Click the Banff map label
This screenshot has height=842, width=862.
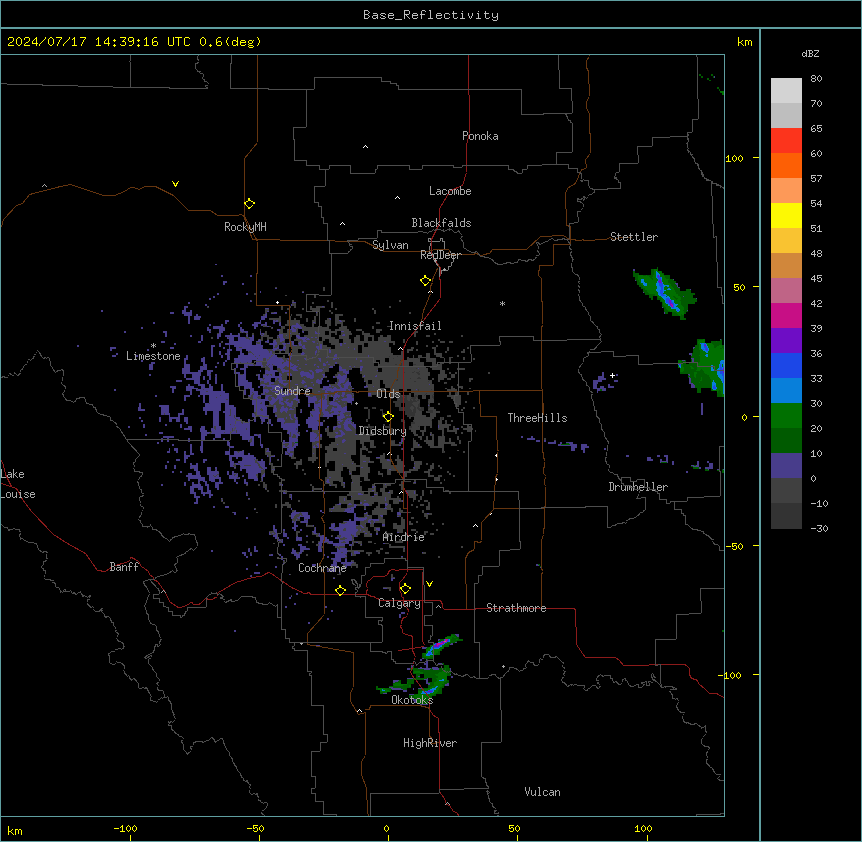tap(124, 567)
